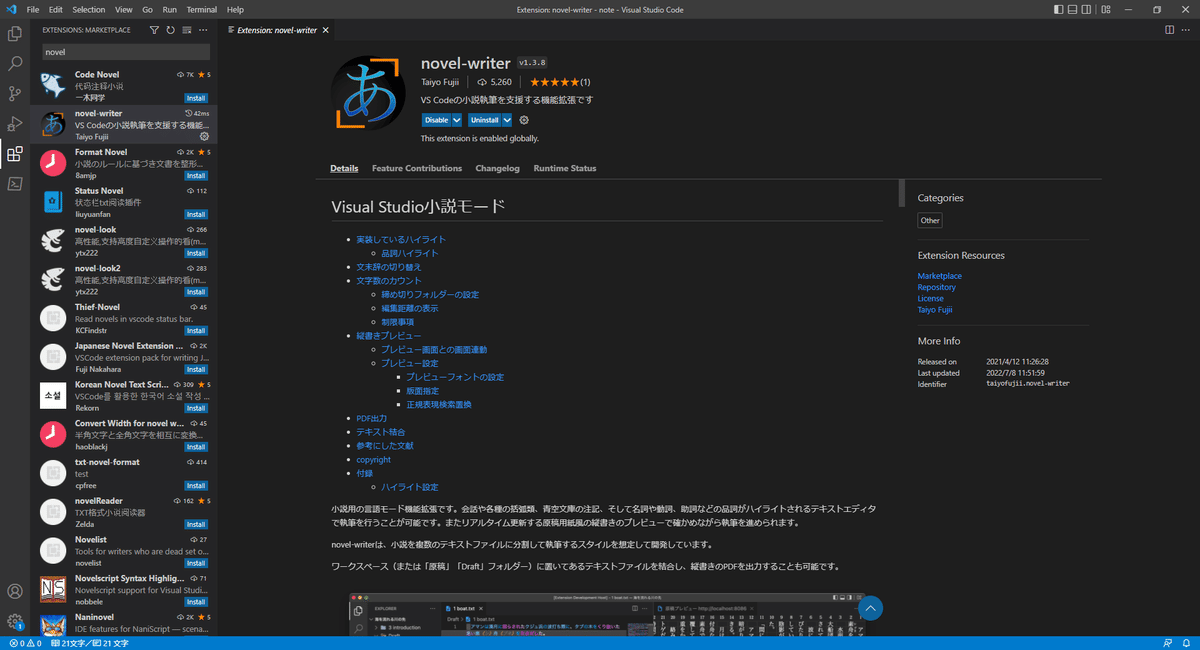Click the Uninstall button
Screen dimensions: 1200x650
(484, 120)
